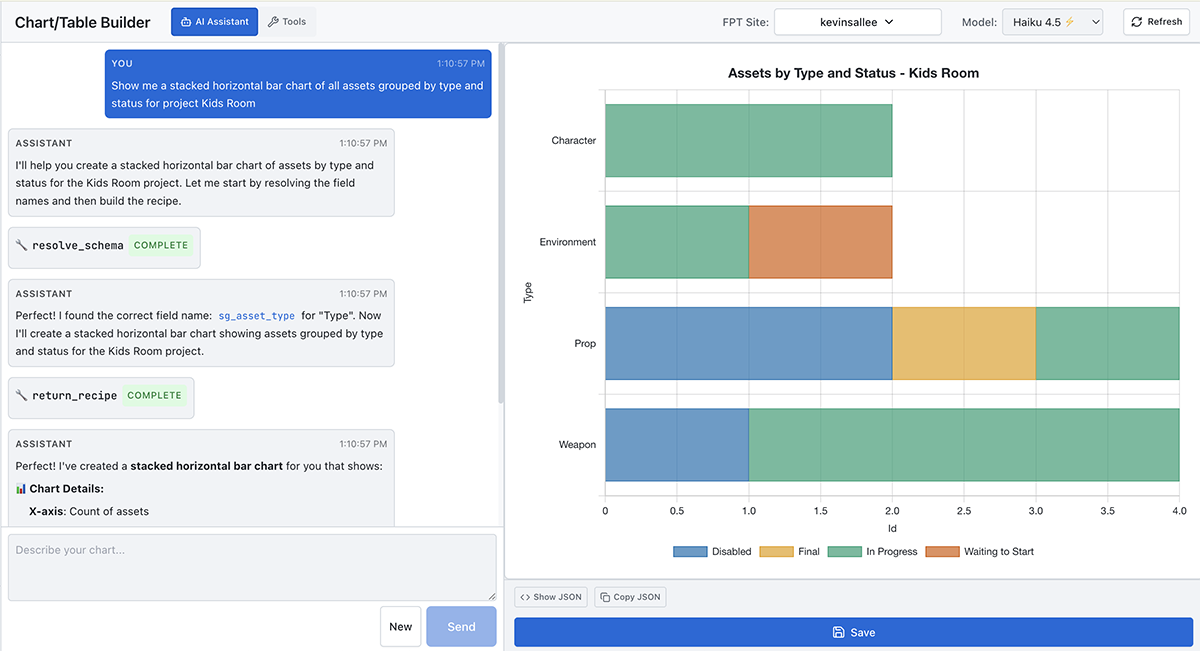1200x651 pixels.
Task: Click the refresh icon in the Refresh button
Action: pyautogui.click(x=1136, y=21)
